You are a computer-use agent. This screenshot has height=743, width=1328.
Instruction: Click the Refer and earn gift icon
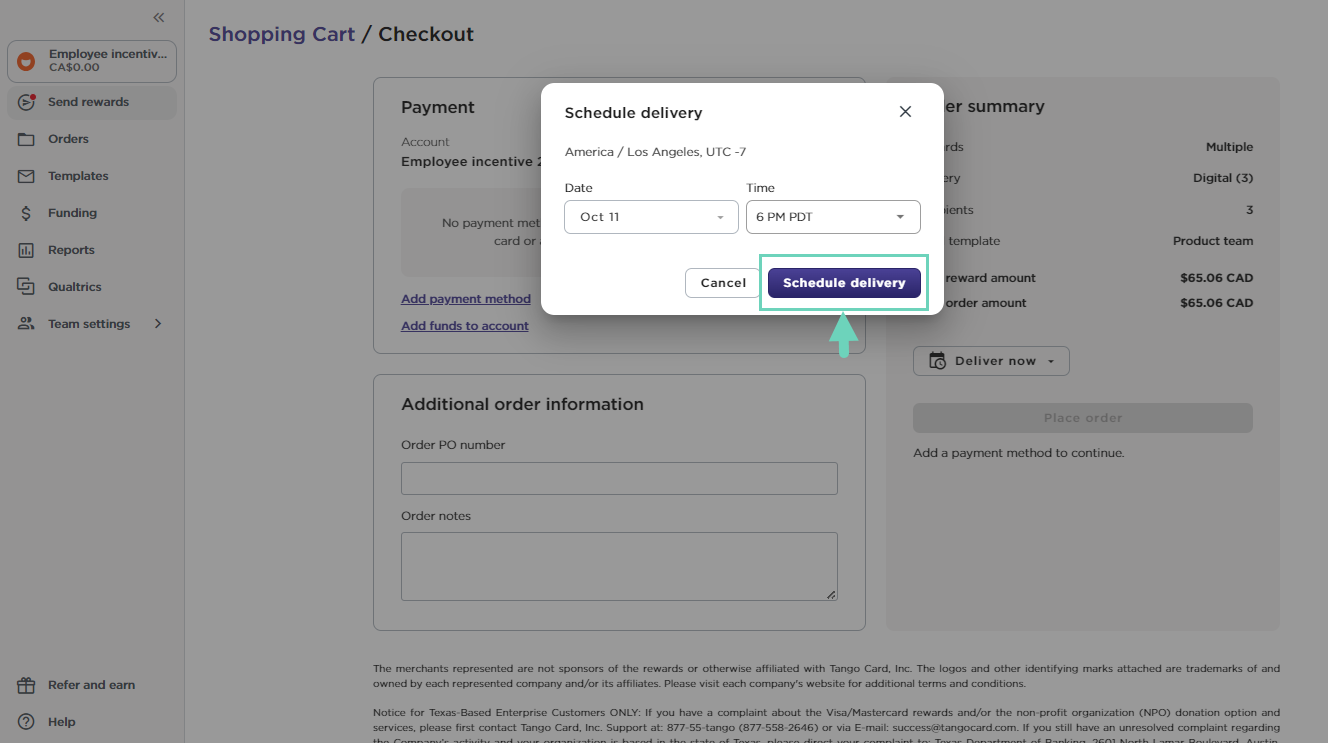point(27,685)
